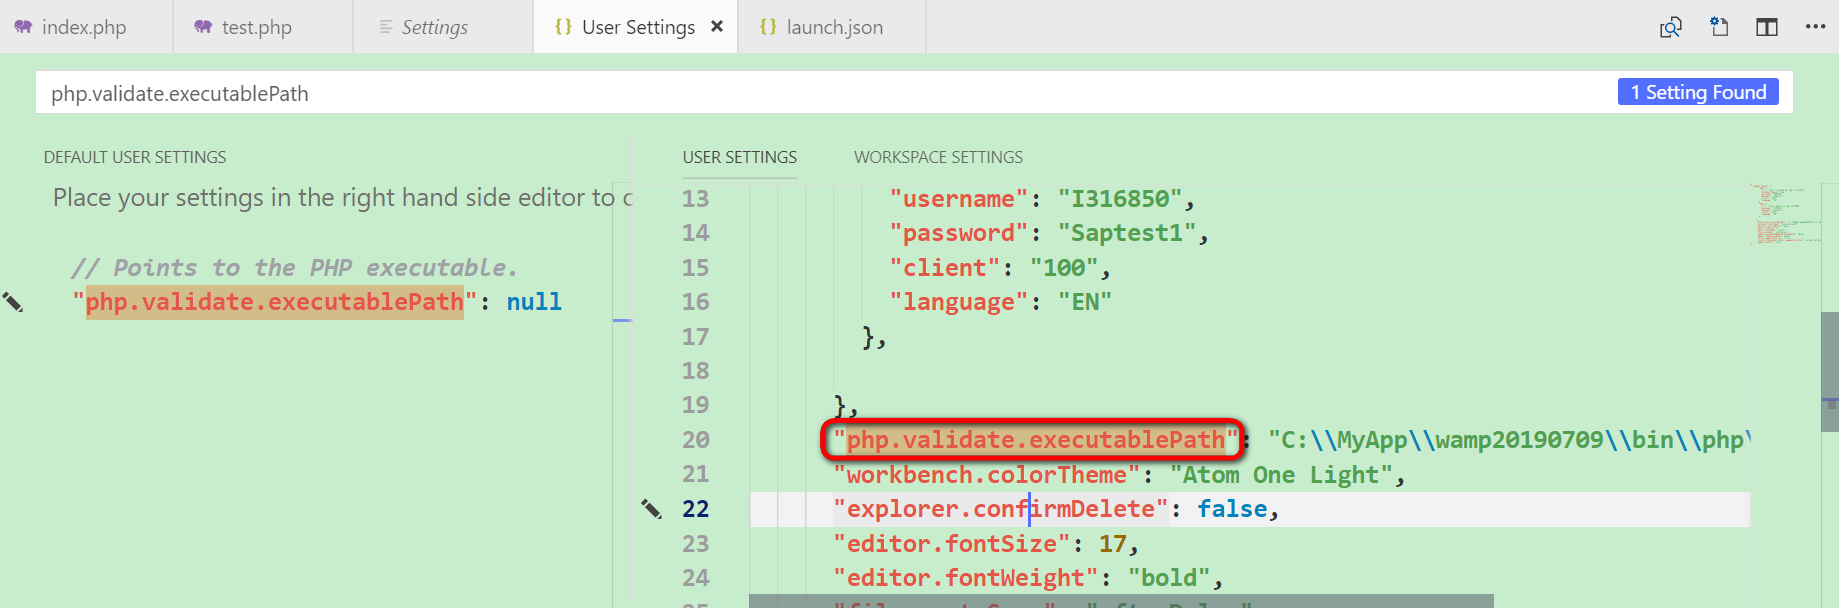Click the "php.validate.executablePath" key on line 20
Image resolution: width=1839 pixels, height=608 pixels.
(1036, 440)
